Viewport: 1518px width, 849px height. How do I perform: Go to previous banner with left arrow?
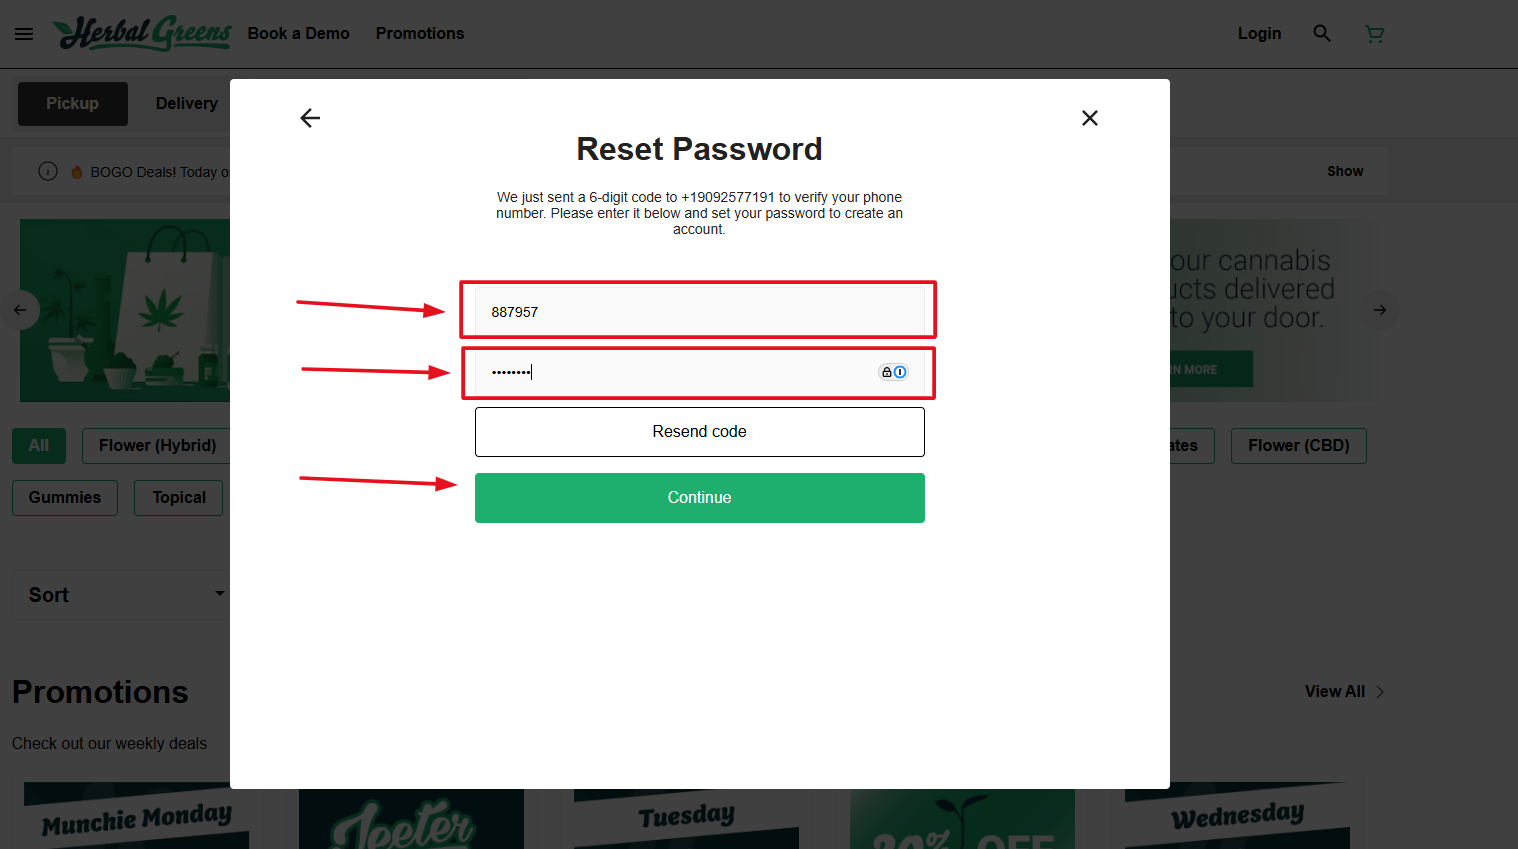(20, 310)
